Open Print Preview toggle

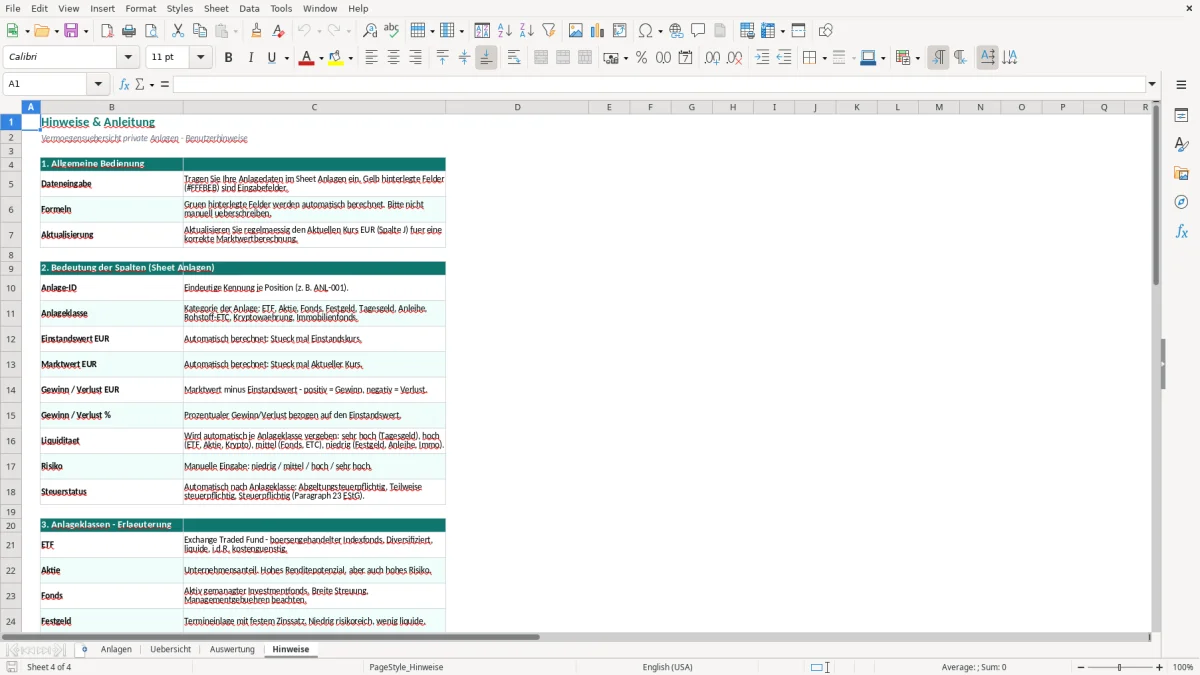point(151,31)
